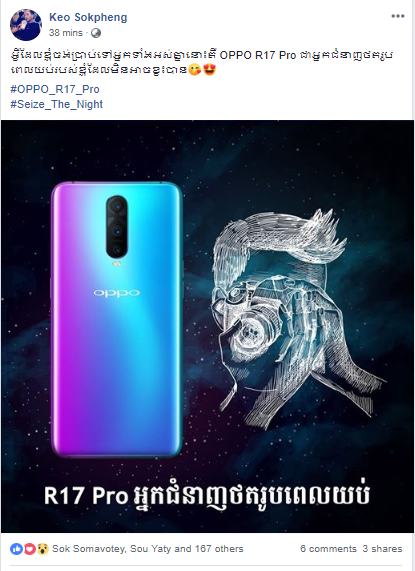The height and width of the screenshot is (571, 415).
Task: Click the heart-eyes emoji in post
Action: 209,69
